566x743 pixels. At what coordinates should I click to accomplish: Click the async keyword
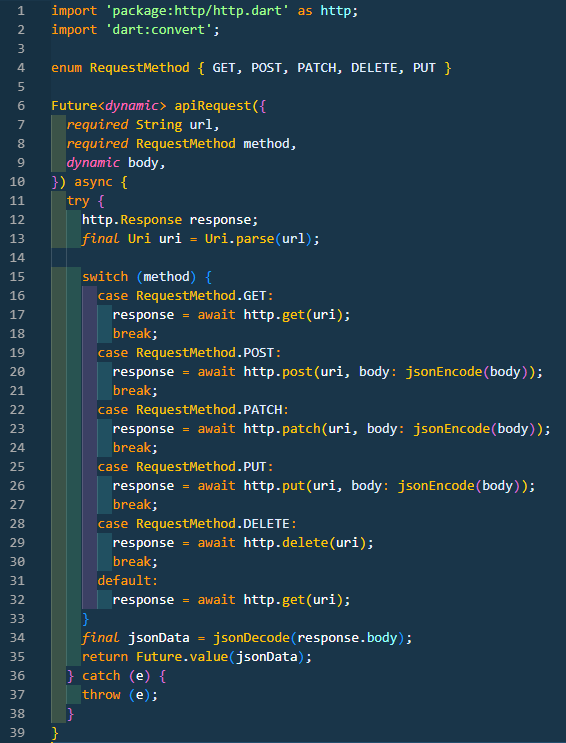(93, 182)
